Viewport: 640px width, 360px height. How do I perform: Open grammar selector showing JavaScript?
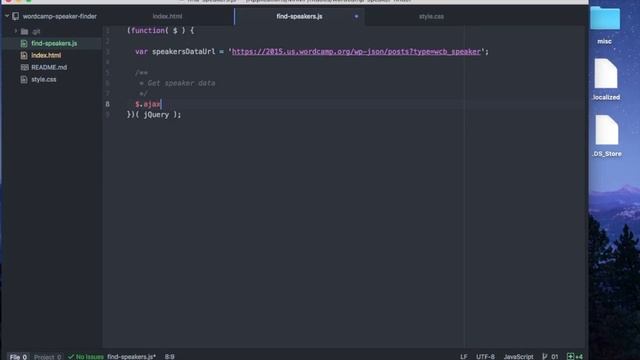coord(518,357)
